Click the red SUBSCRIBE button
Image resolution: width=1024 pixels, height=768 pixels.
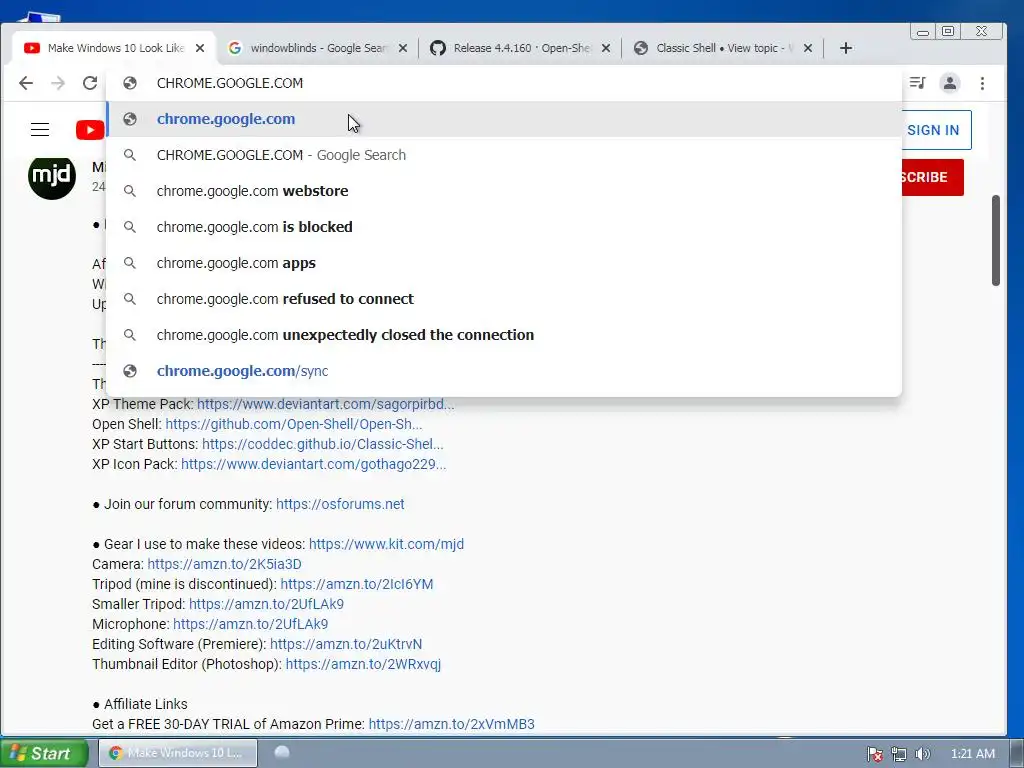(931, 177)
